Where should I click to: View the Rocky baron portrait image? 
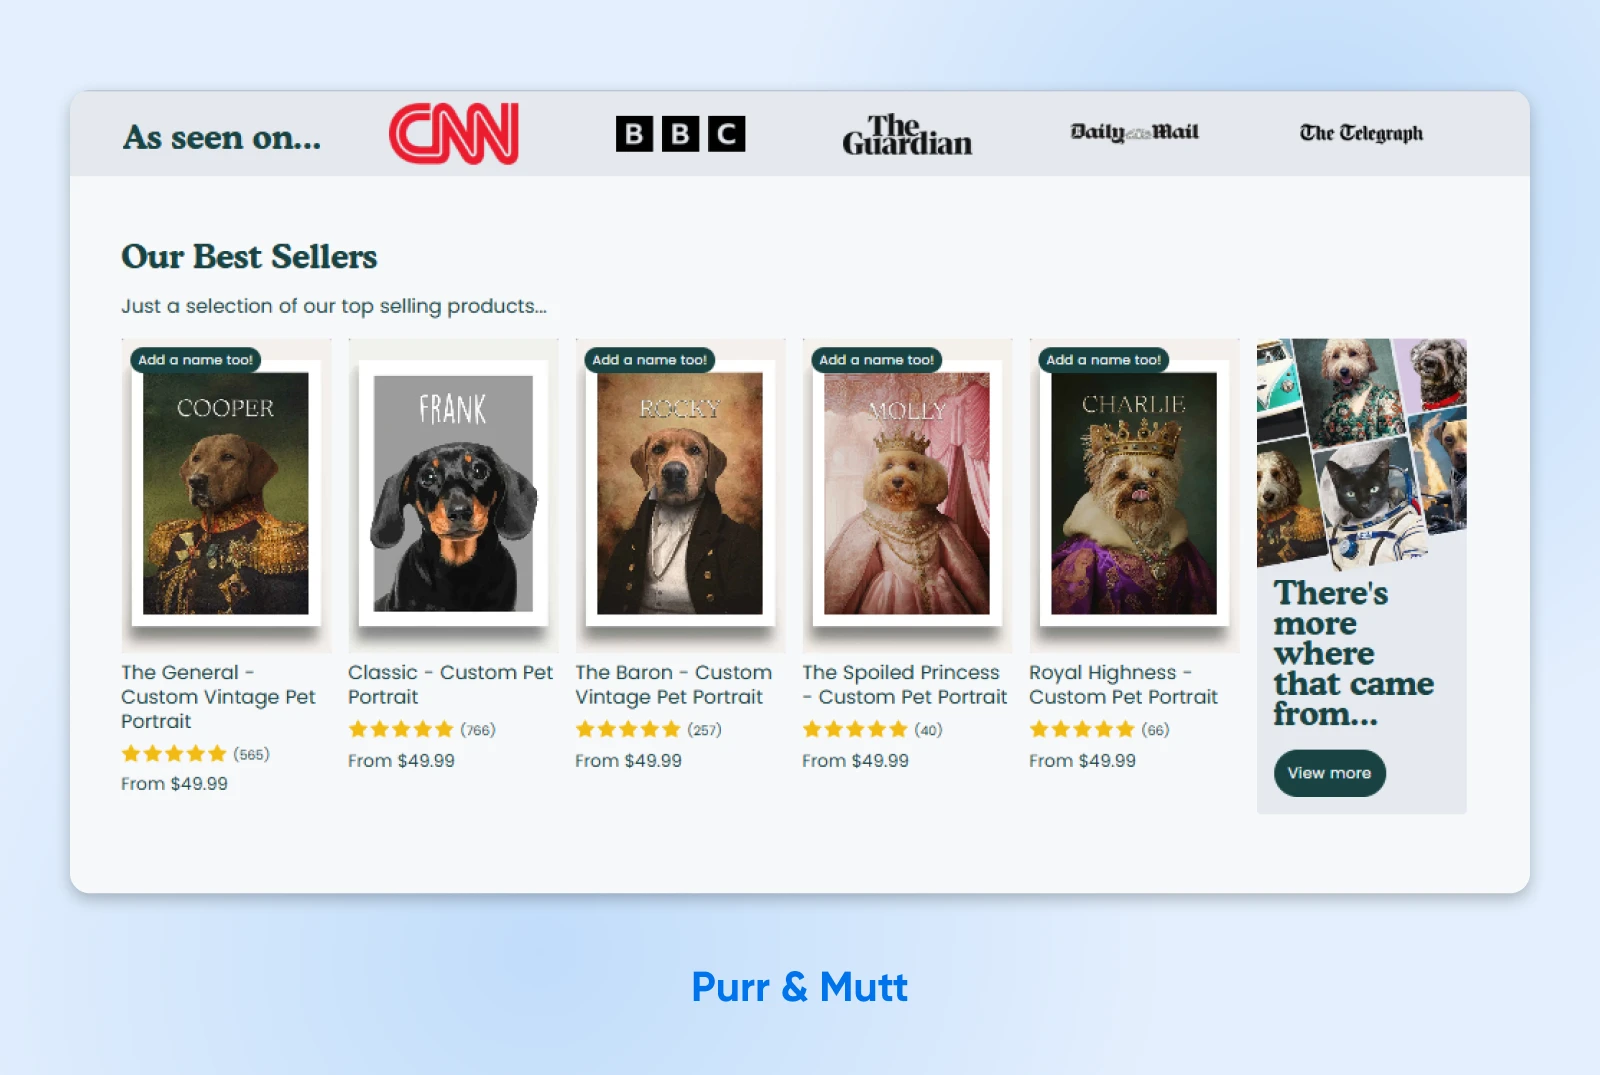[680, 494]
